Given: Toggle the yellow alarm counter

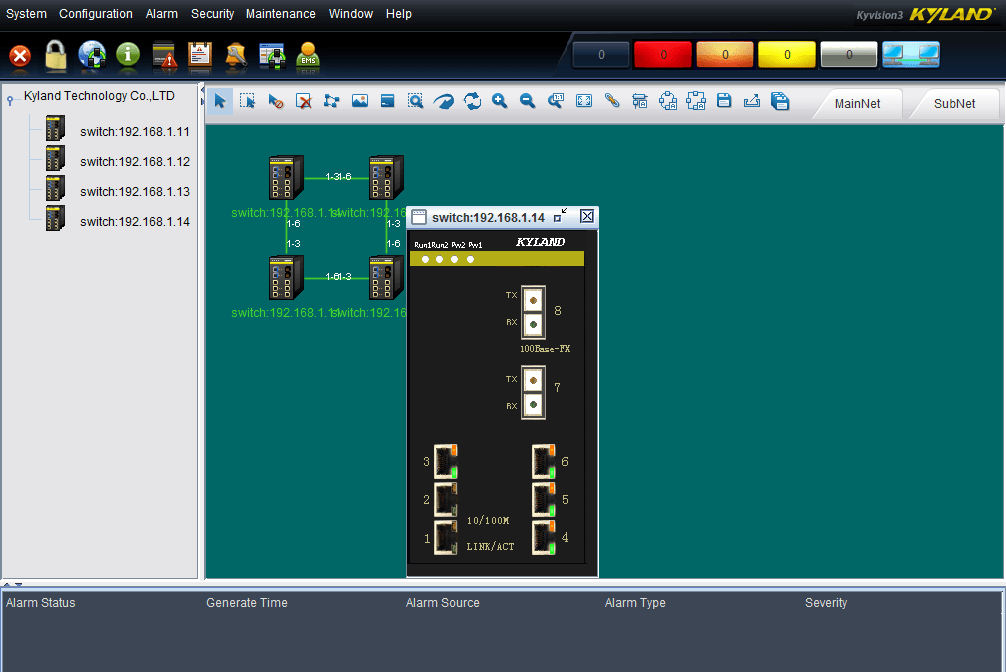Looking at the screenshot, I should point(786,55).
